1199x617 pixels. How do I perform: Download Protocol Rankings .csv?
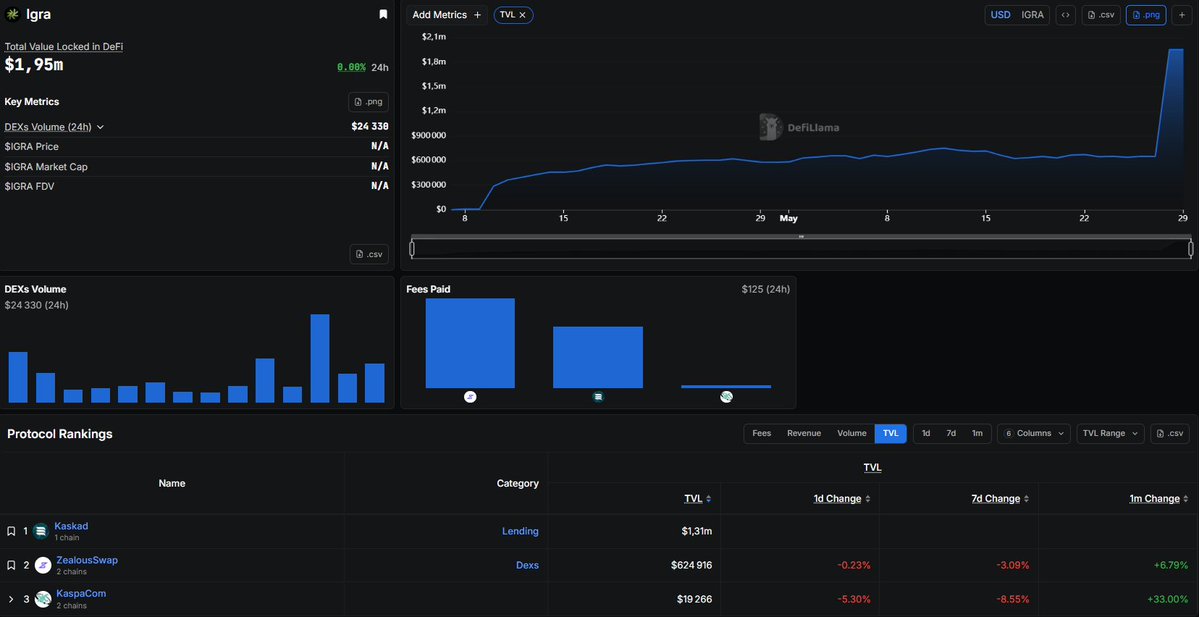(x=1170, y=434)
